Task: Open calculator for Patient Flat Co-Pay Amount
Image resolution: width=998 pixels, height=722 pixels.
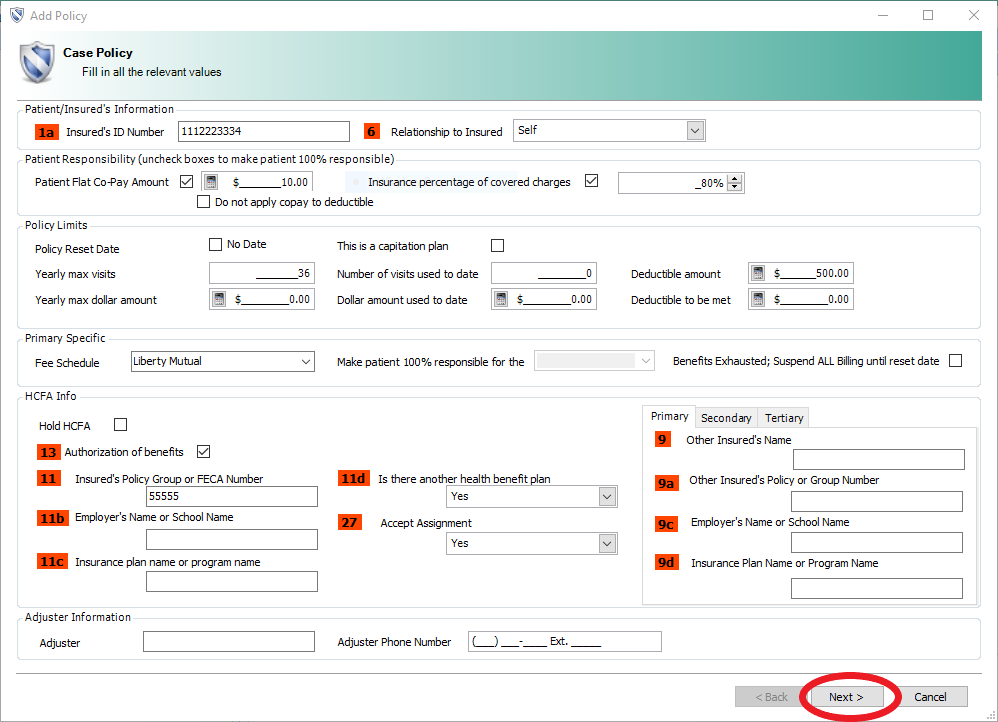Action: 212,182
